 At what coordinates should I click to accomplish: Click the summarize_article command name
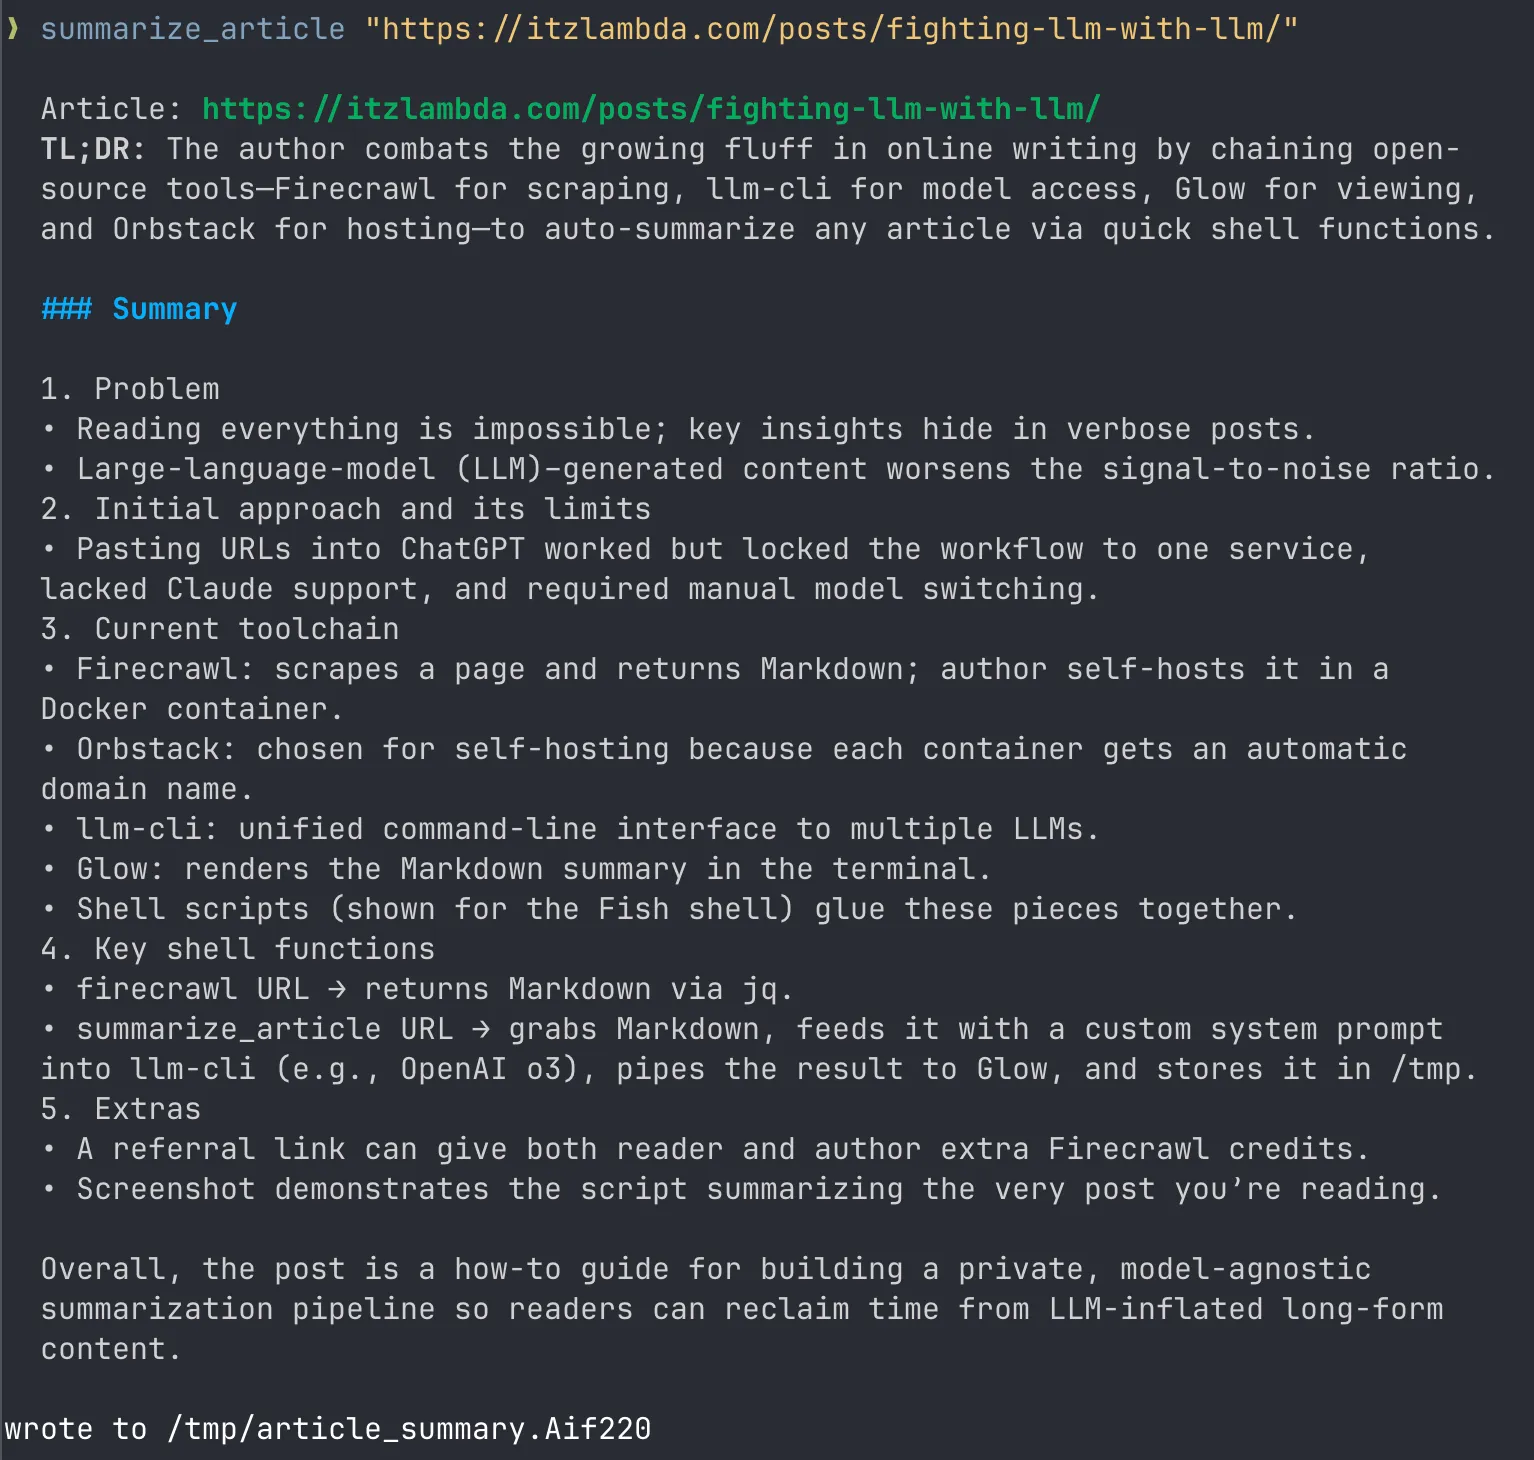pos(192,29)
